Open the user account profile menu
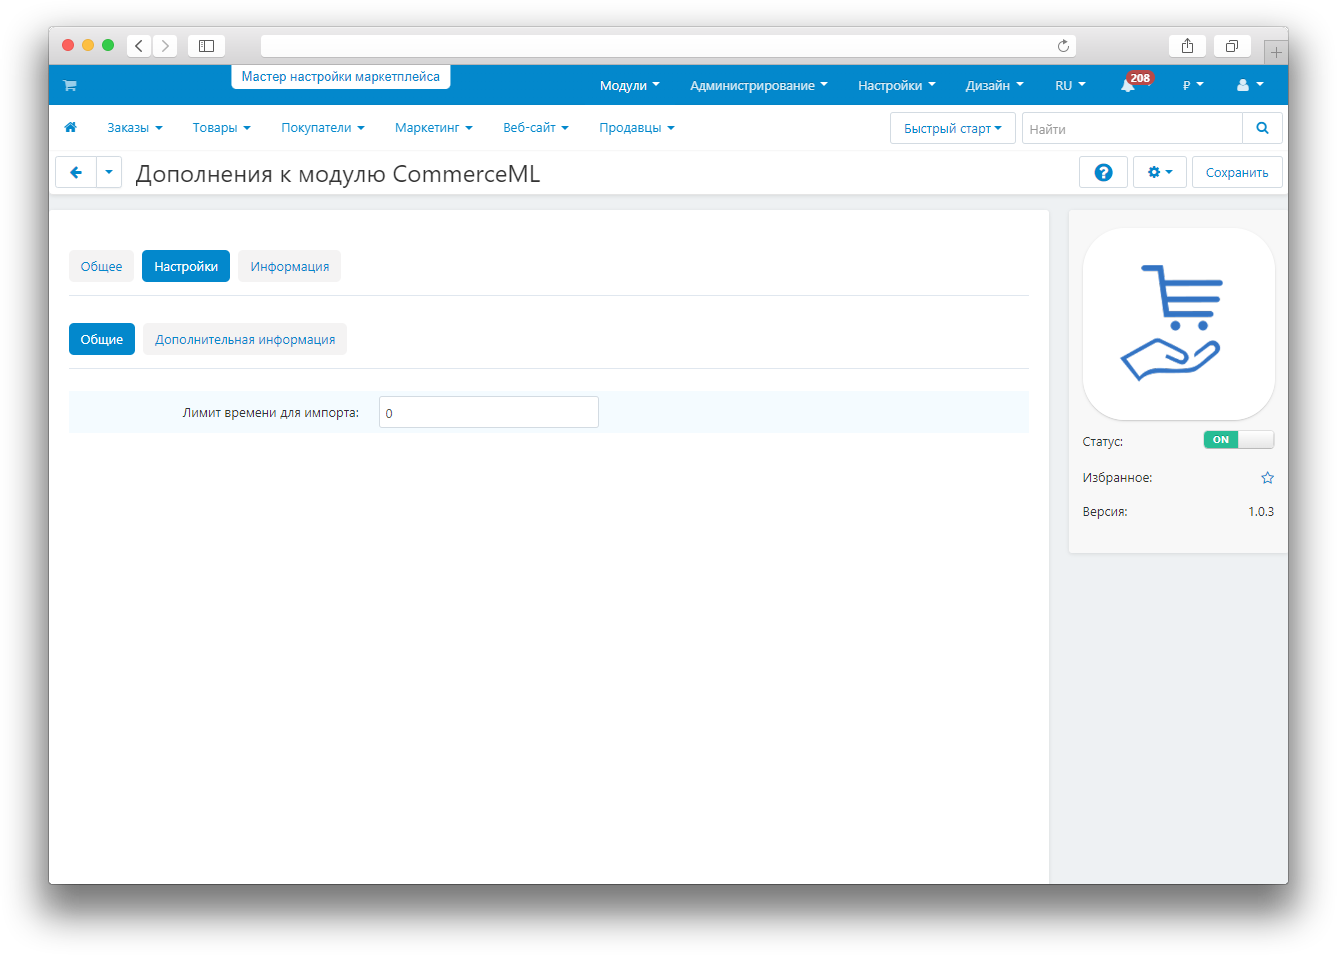The width and height of the screenshot is (1337, 955). pos(1249,86)
